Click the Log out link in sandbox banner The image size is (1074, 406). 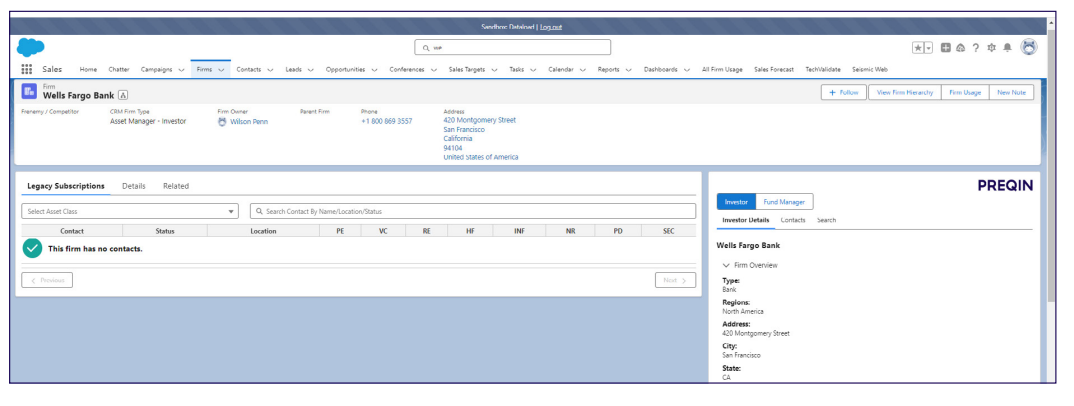pyautogui.click(x=551, y=27)
